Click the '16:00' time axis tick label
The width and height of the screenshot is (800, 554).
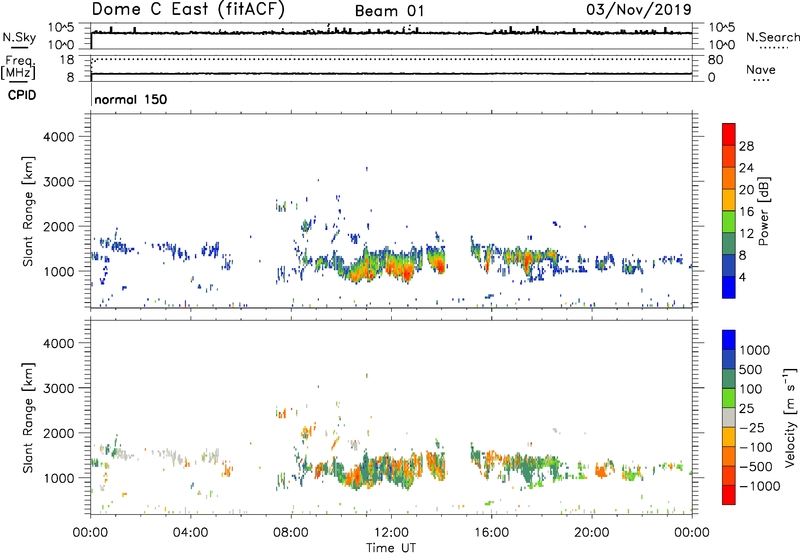[x=491, y=533]
